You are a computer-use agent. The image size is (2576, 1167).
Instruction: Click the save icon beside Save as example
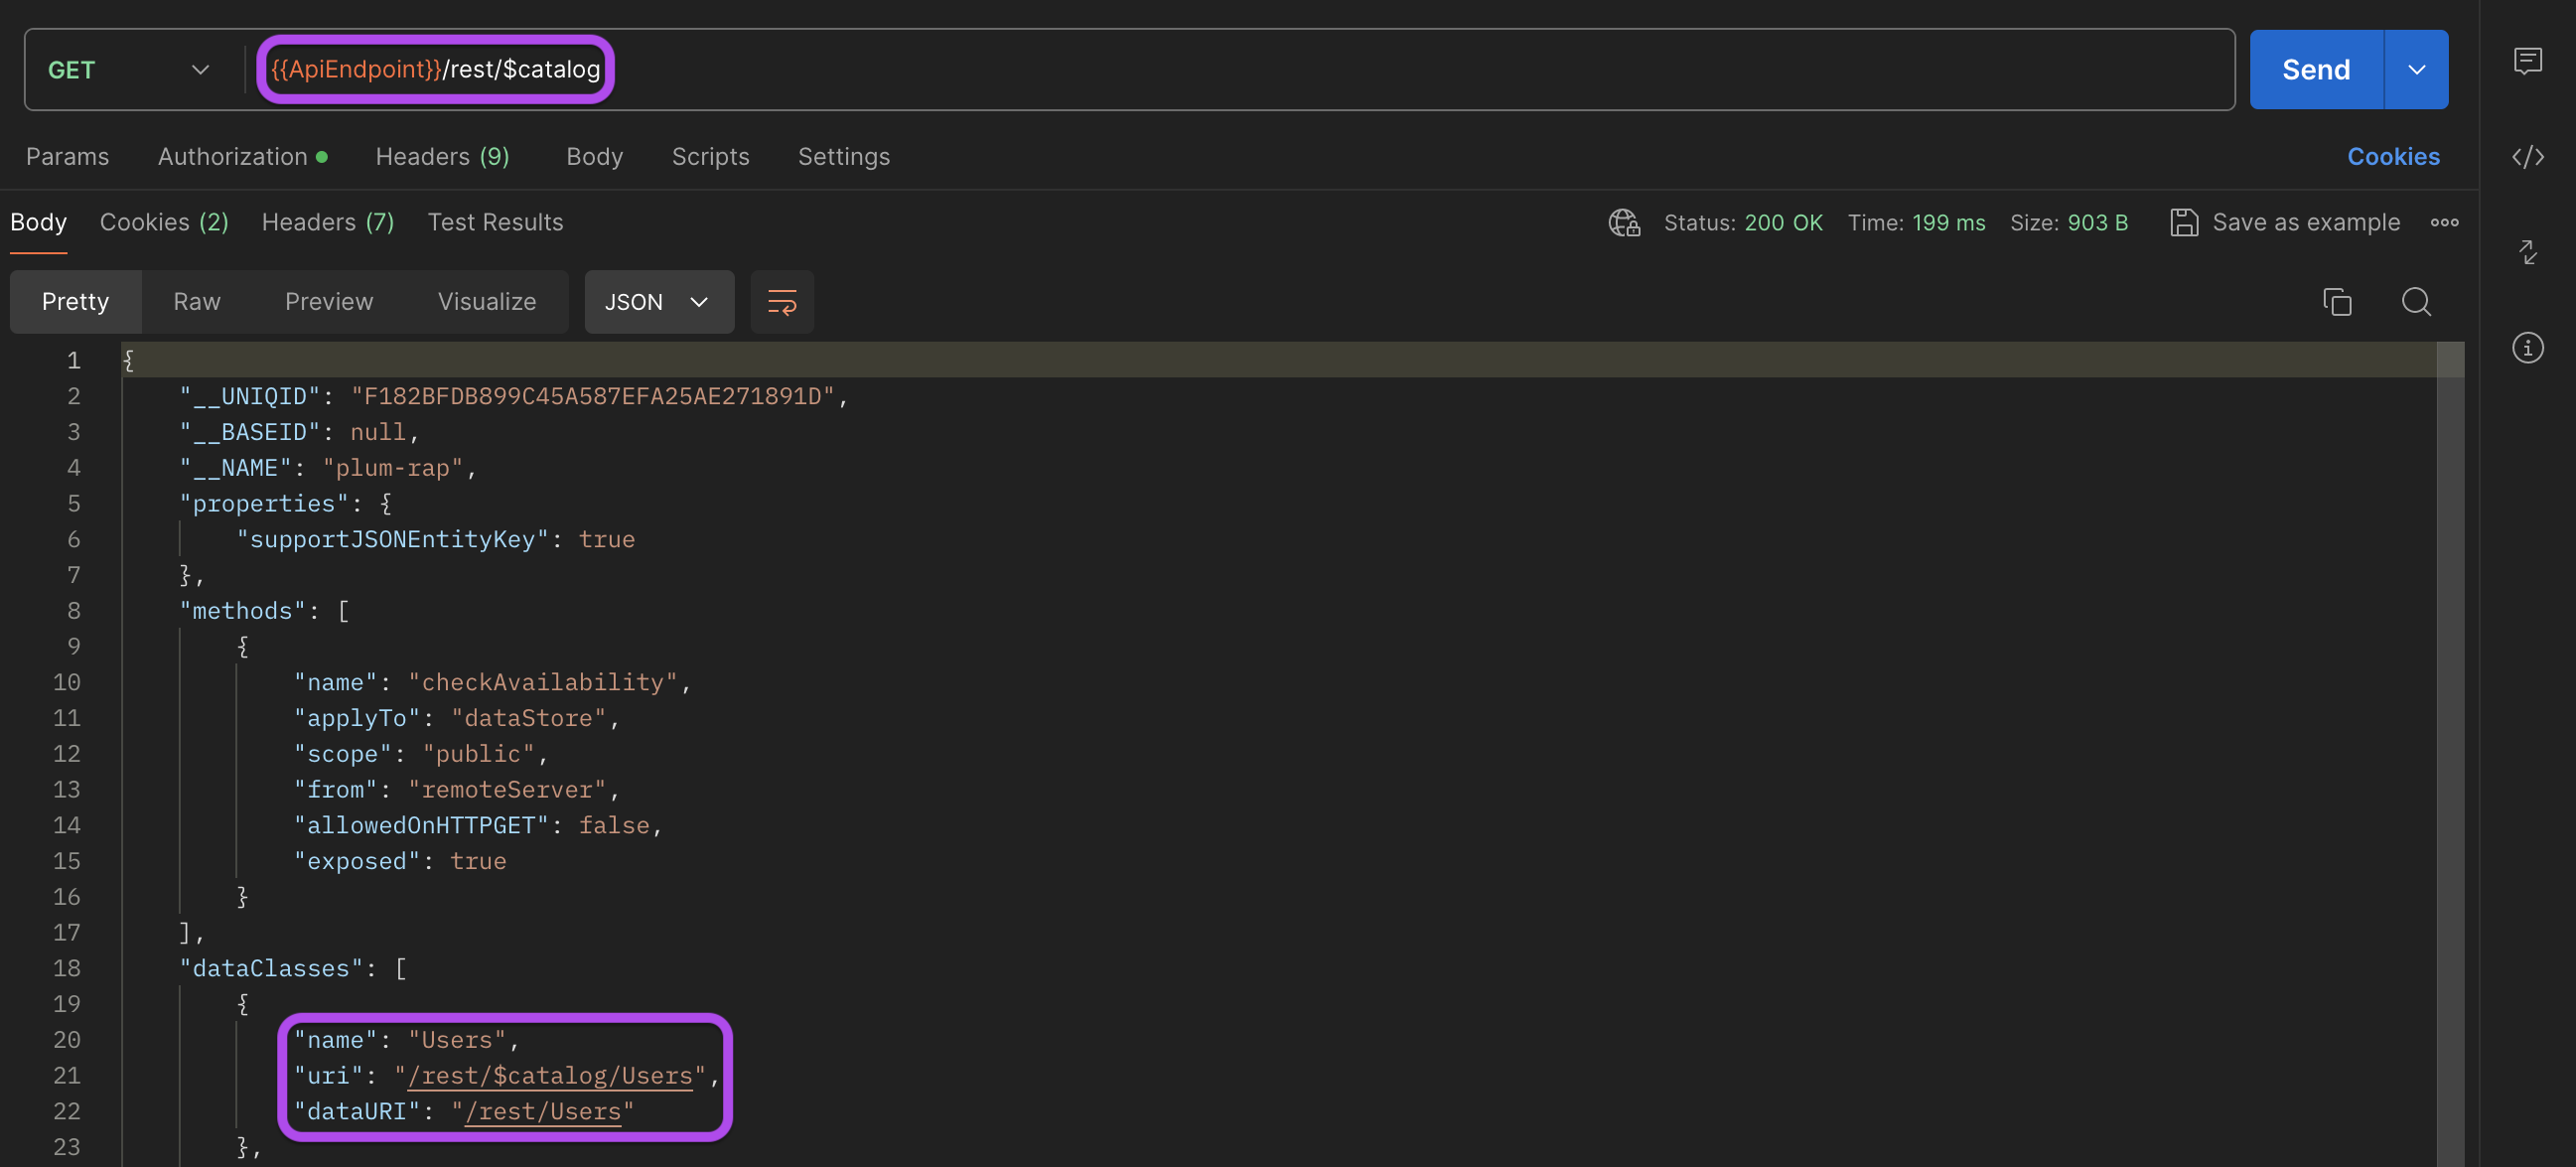[2183, 222]
